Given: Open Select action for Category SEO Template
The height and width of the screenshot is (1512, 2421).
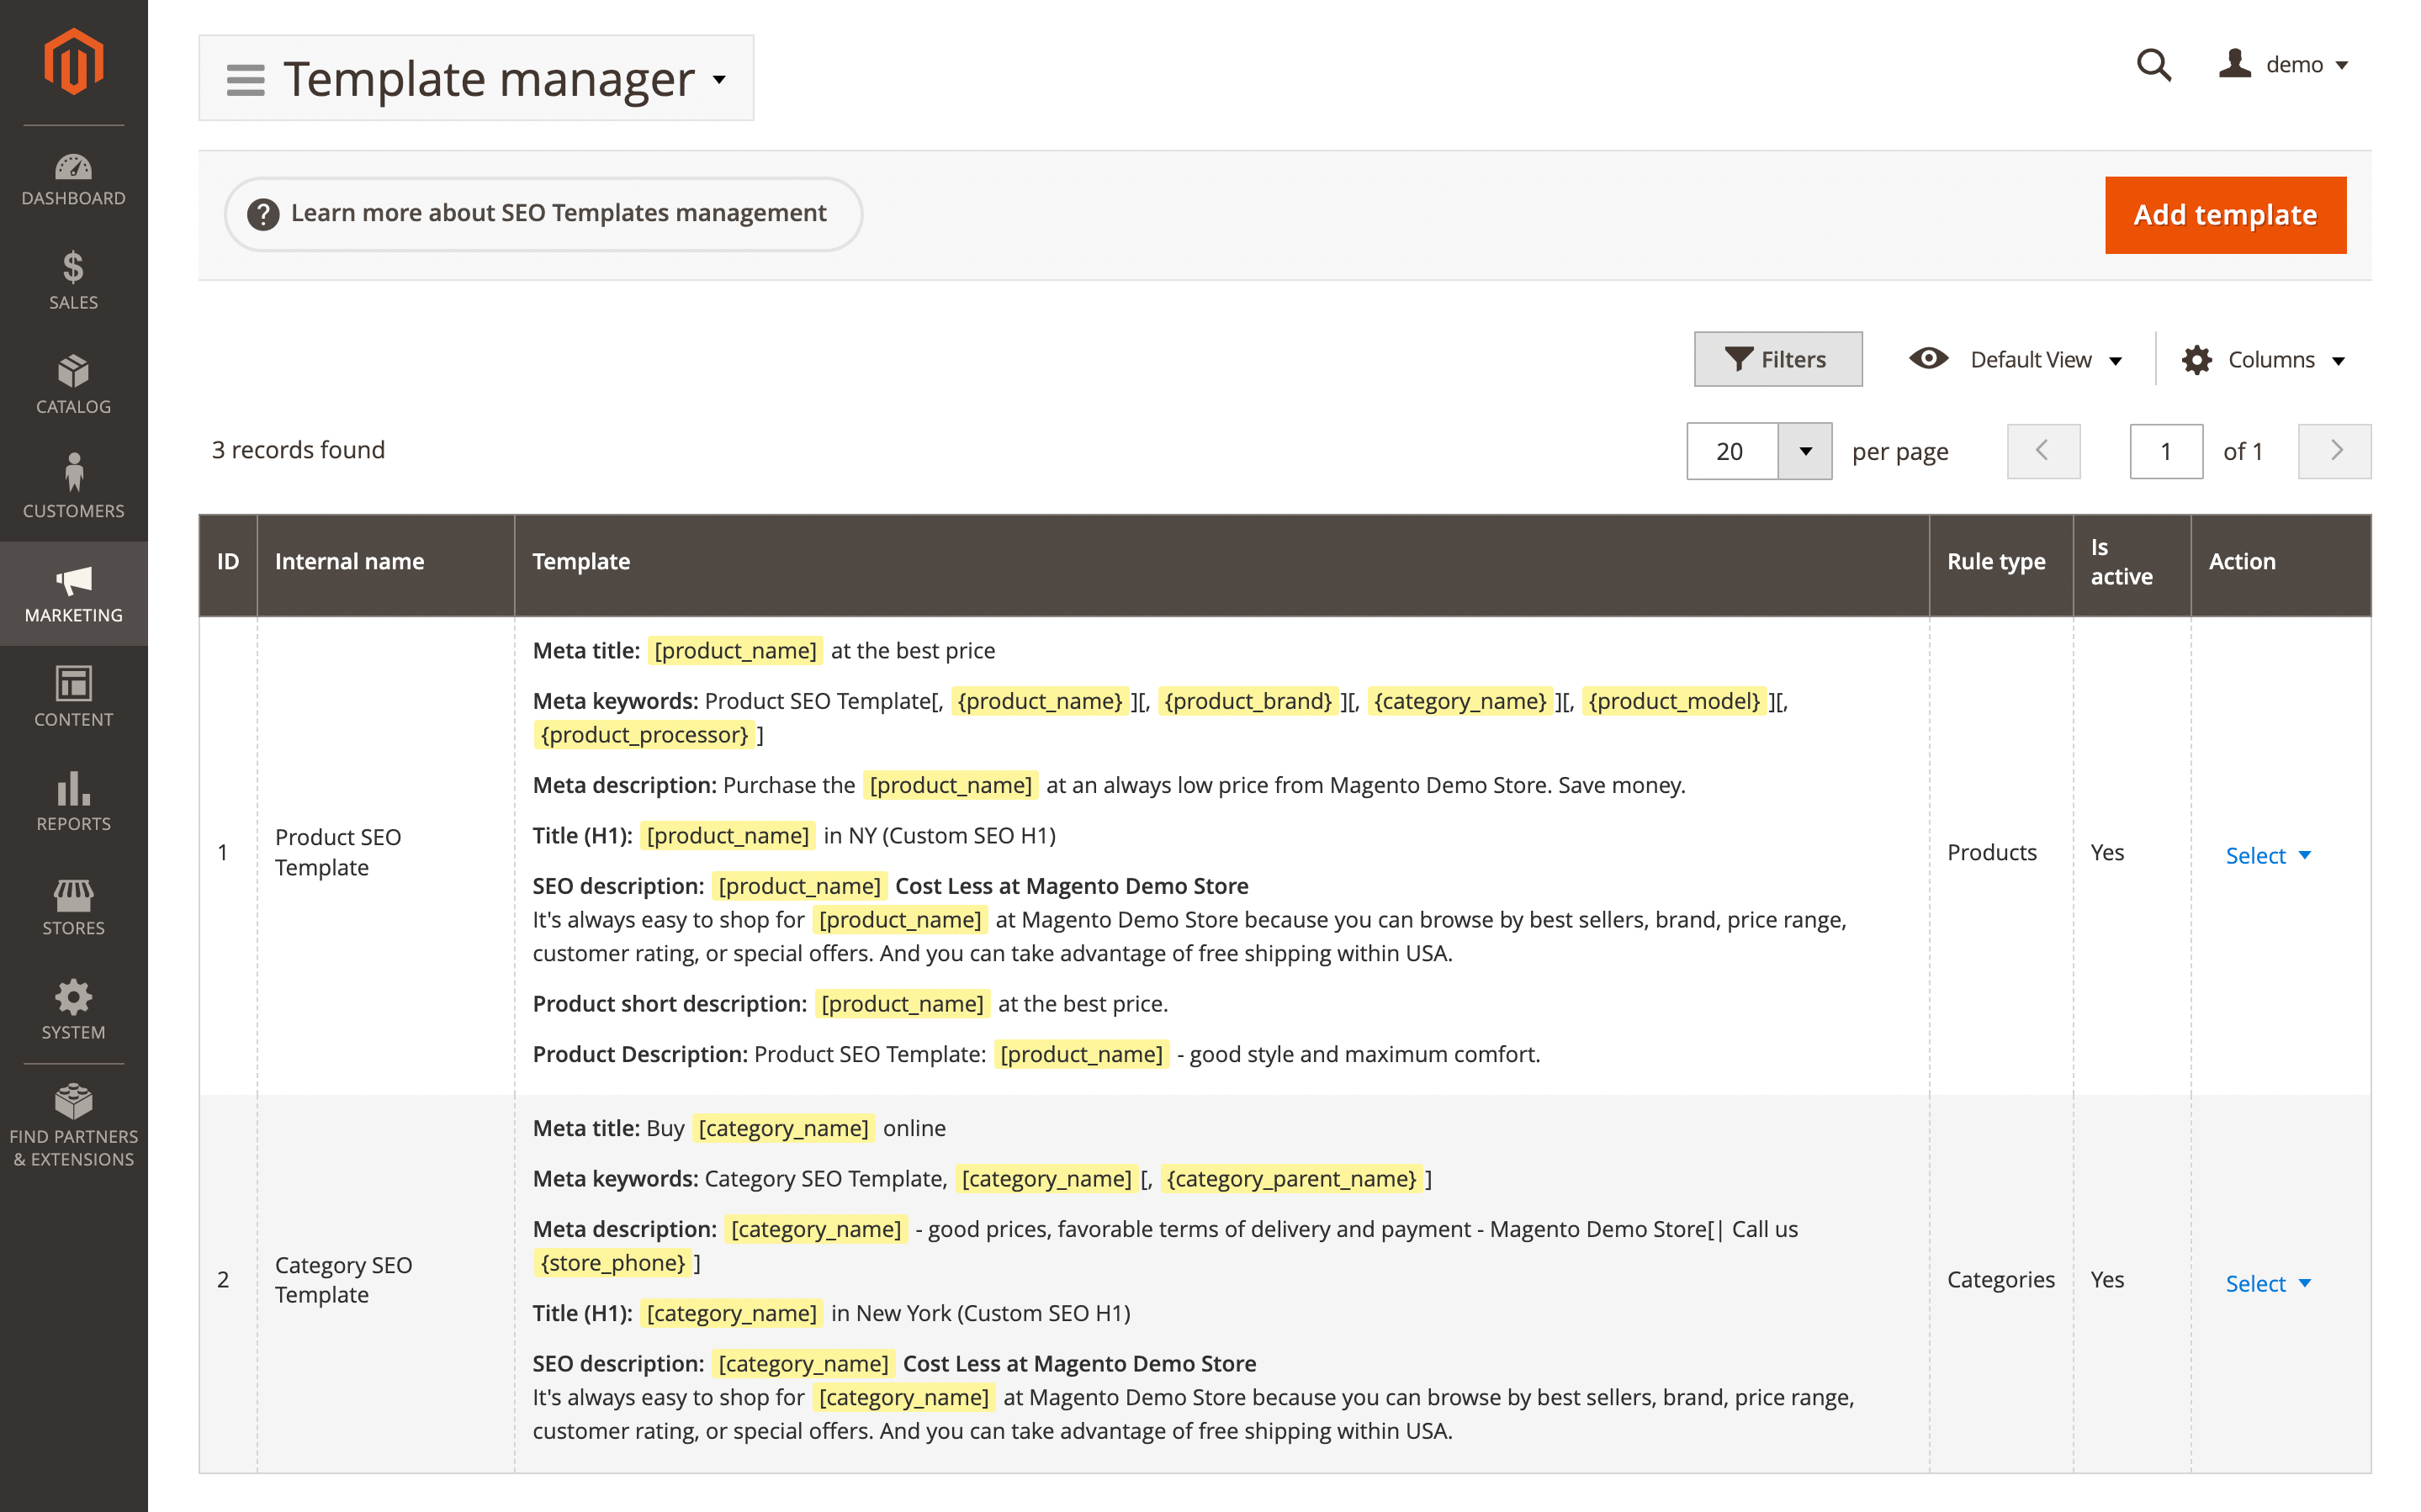Looking at the screenshot, I should pyautogui.click(x=2267, y=1283).
